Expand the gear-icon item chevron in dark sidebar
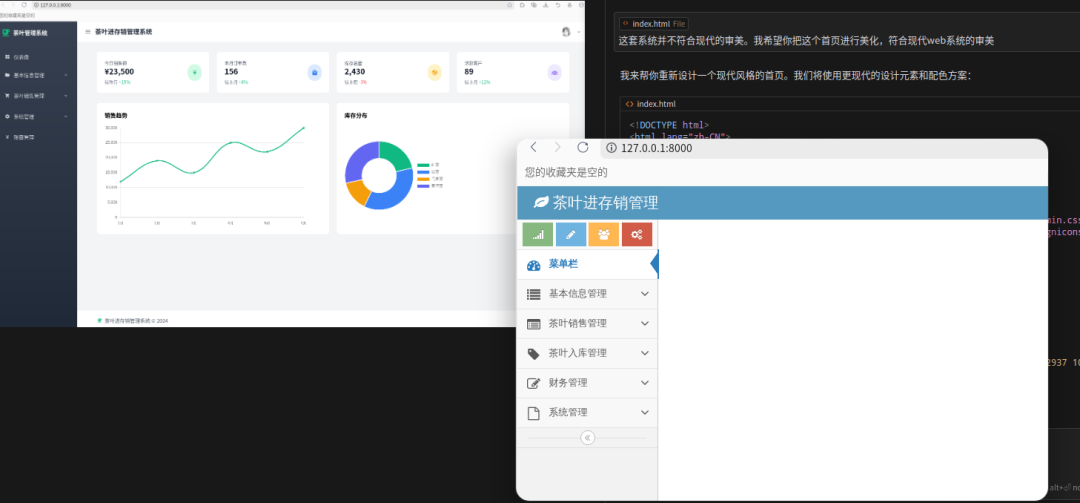 coord(66,116)
